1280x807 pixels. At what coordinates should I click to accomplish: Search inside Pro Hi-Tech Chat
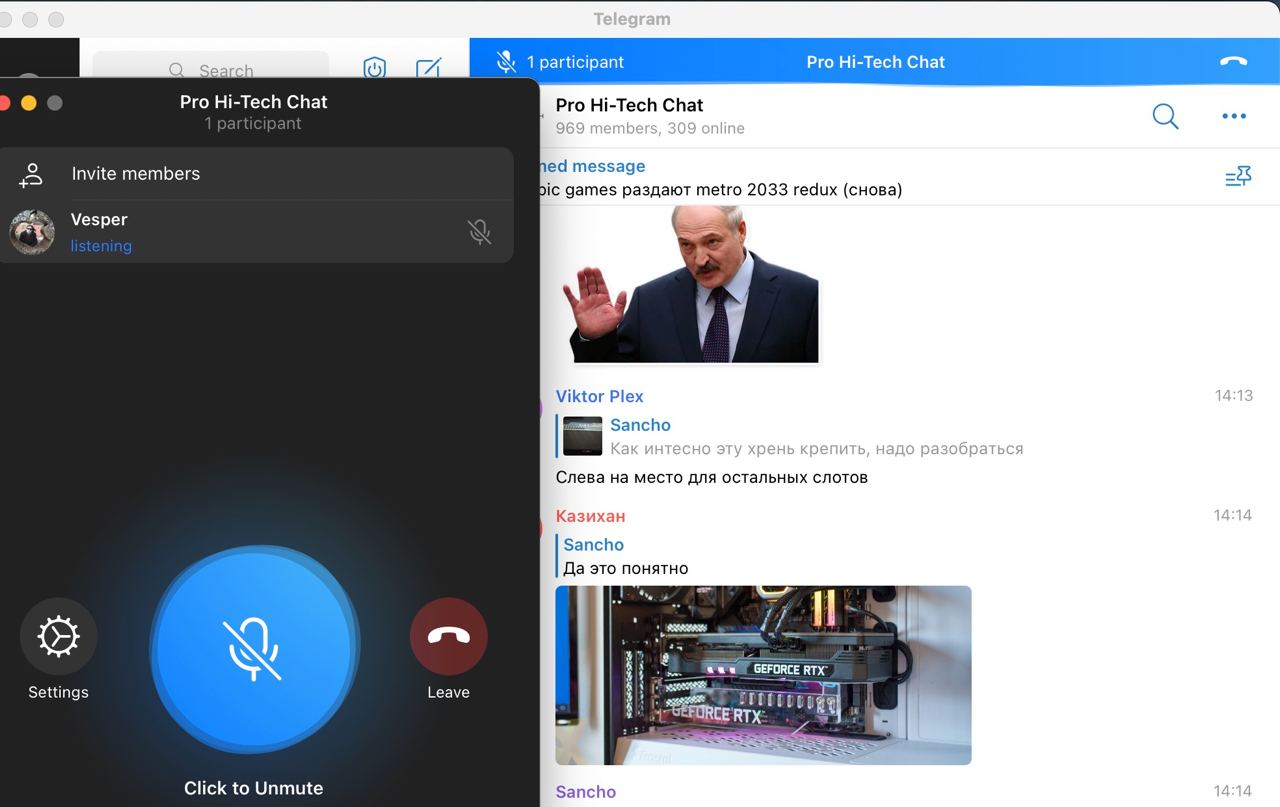[x=1166, y=116]
